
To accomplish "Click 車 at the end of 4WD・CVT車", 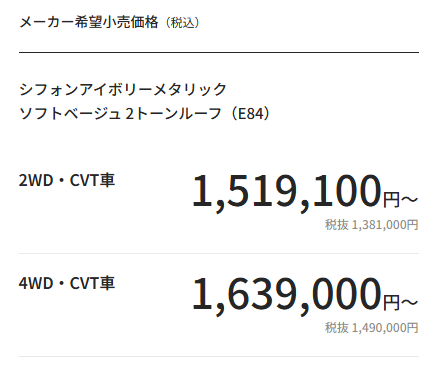I will point(108,283).
